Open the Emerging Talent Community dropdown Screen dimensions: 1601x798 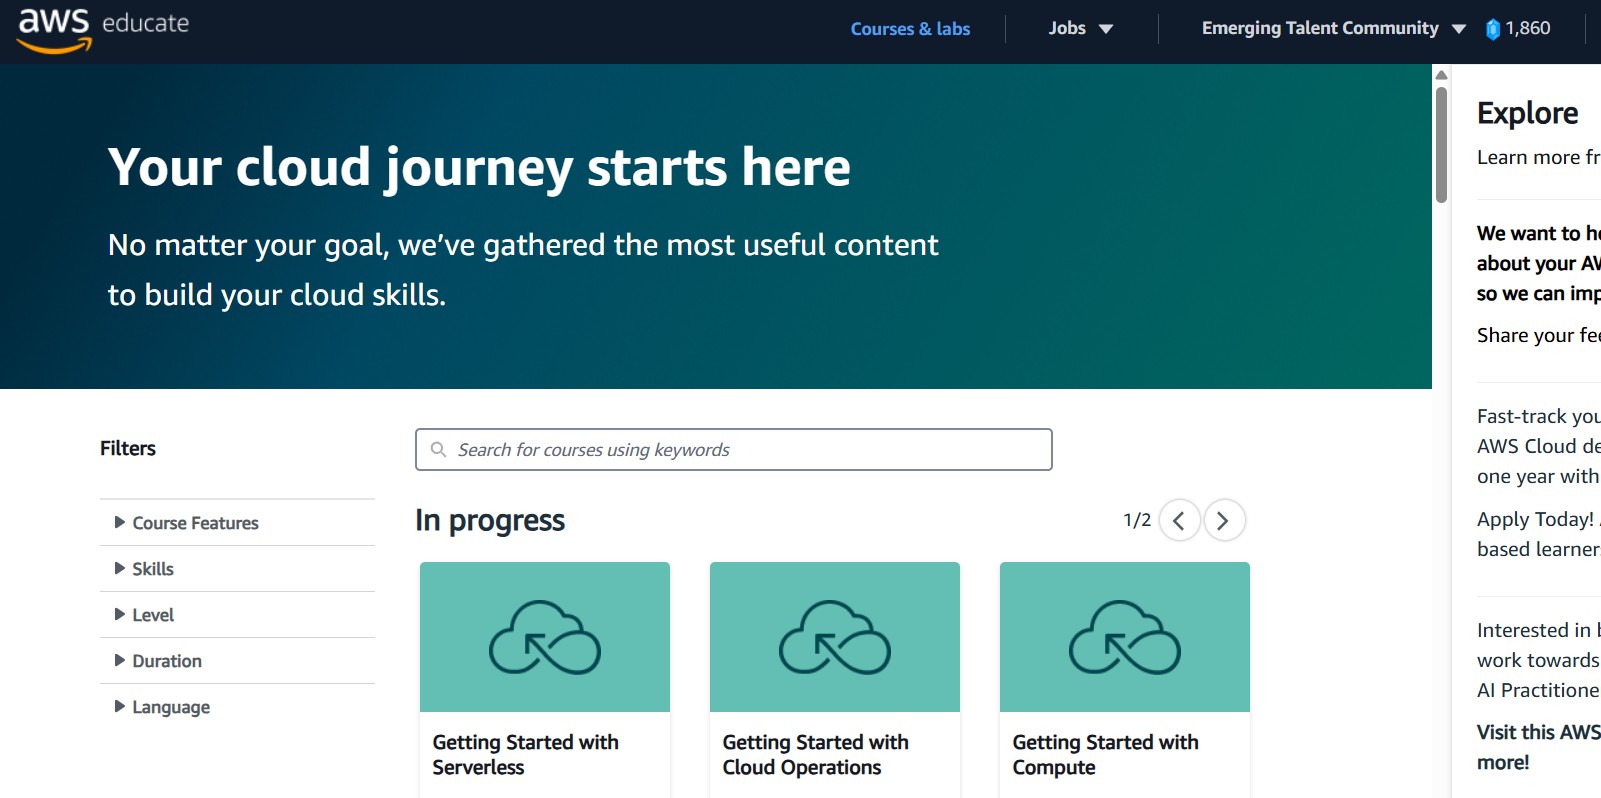1333,28
